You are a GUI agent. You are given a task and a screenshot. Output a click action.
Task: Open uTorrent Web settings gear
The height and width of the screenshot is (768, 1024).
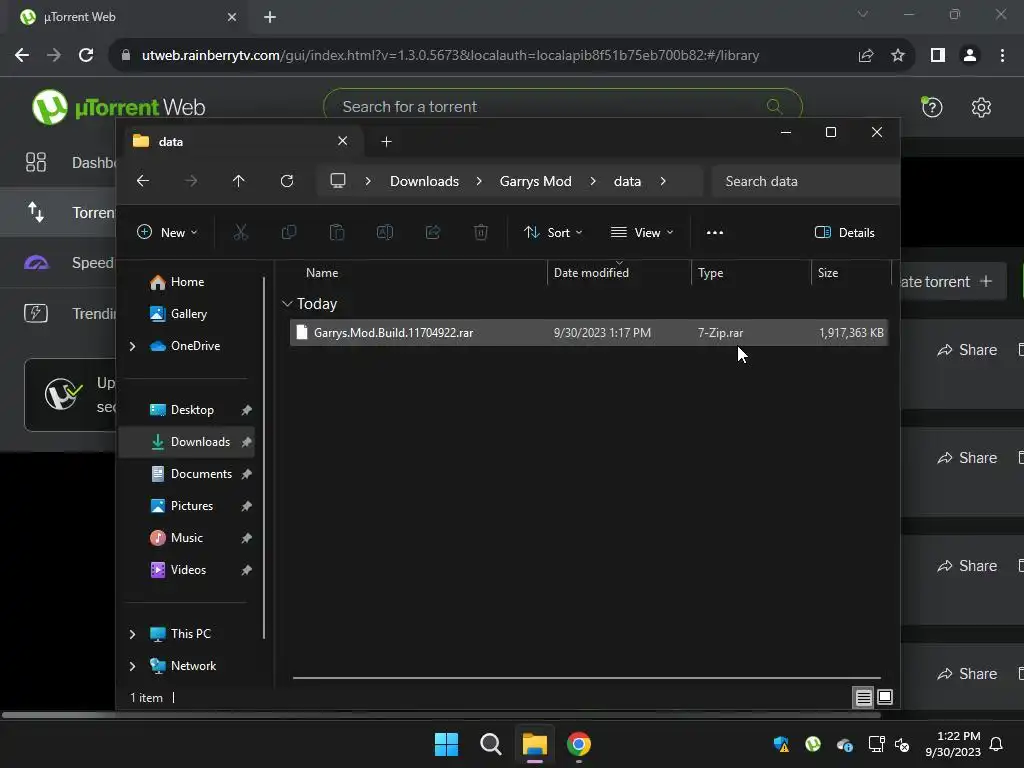pos(981,107)
